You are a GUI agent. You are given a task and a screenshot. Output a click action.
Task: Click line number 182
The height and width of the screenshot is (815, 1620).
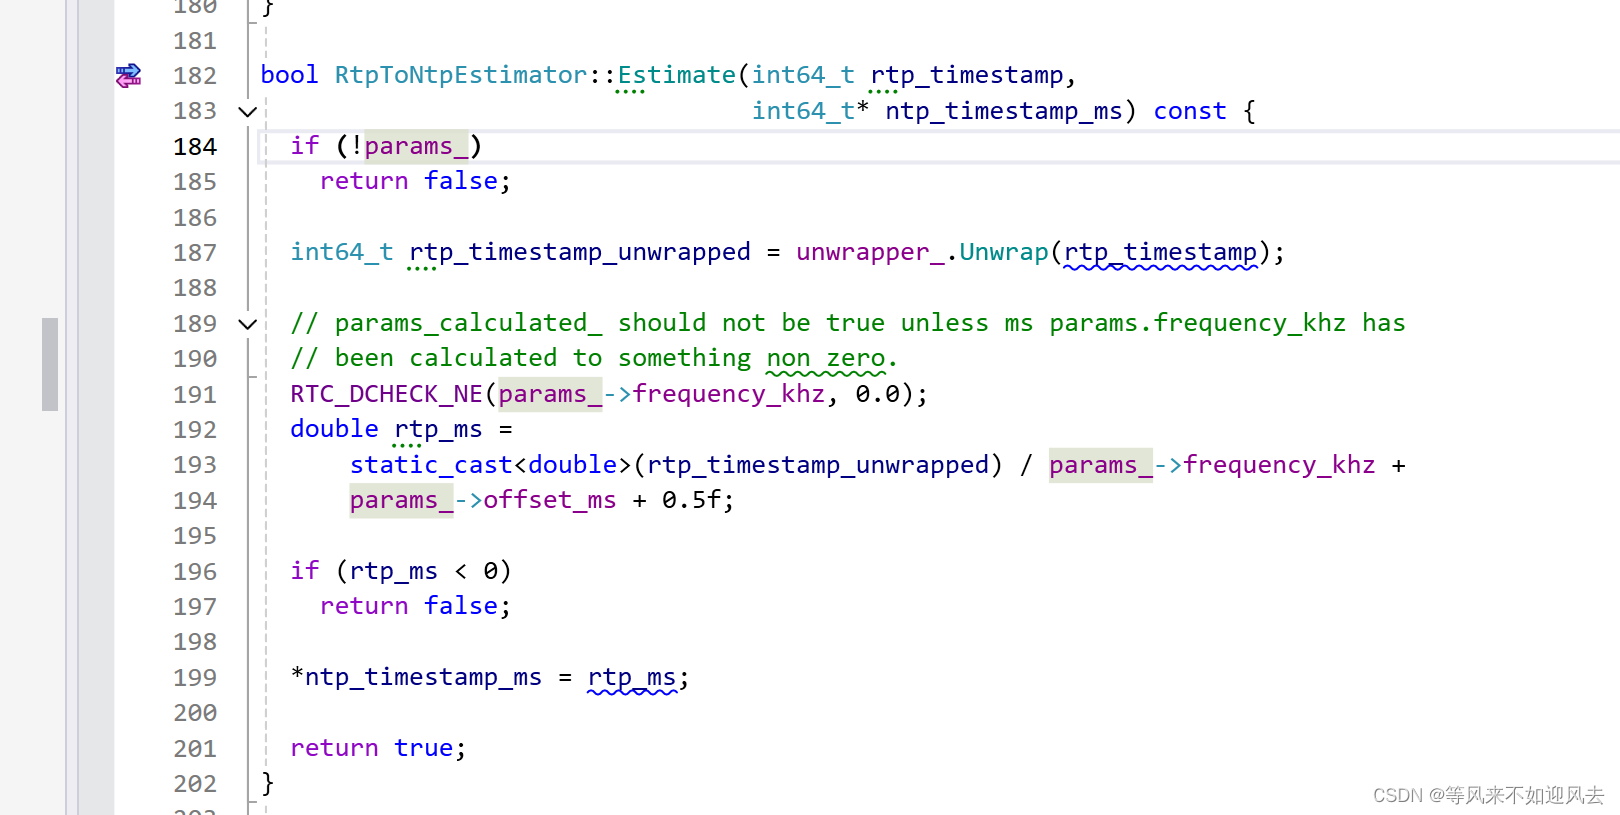click(x=195, y=76)
